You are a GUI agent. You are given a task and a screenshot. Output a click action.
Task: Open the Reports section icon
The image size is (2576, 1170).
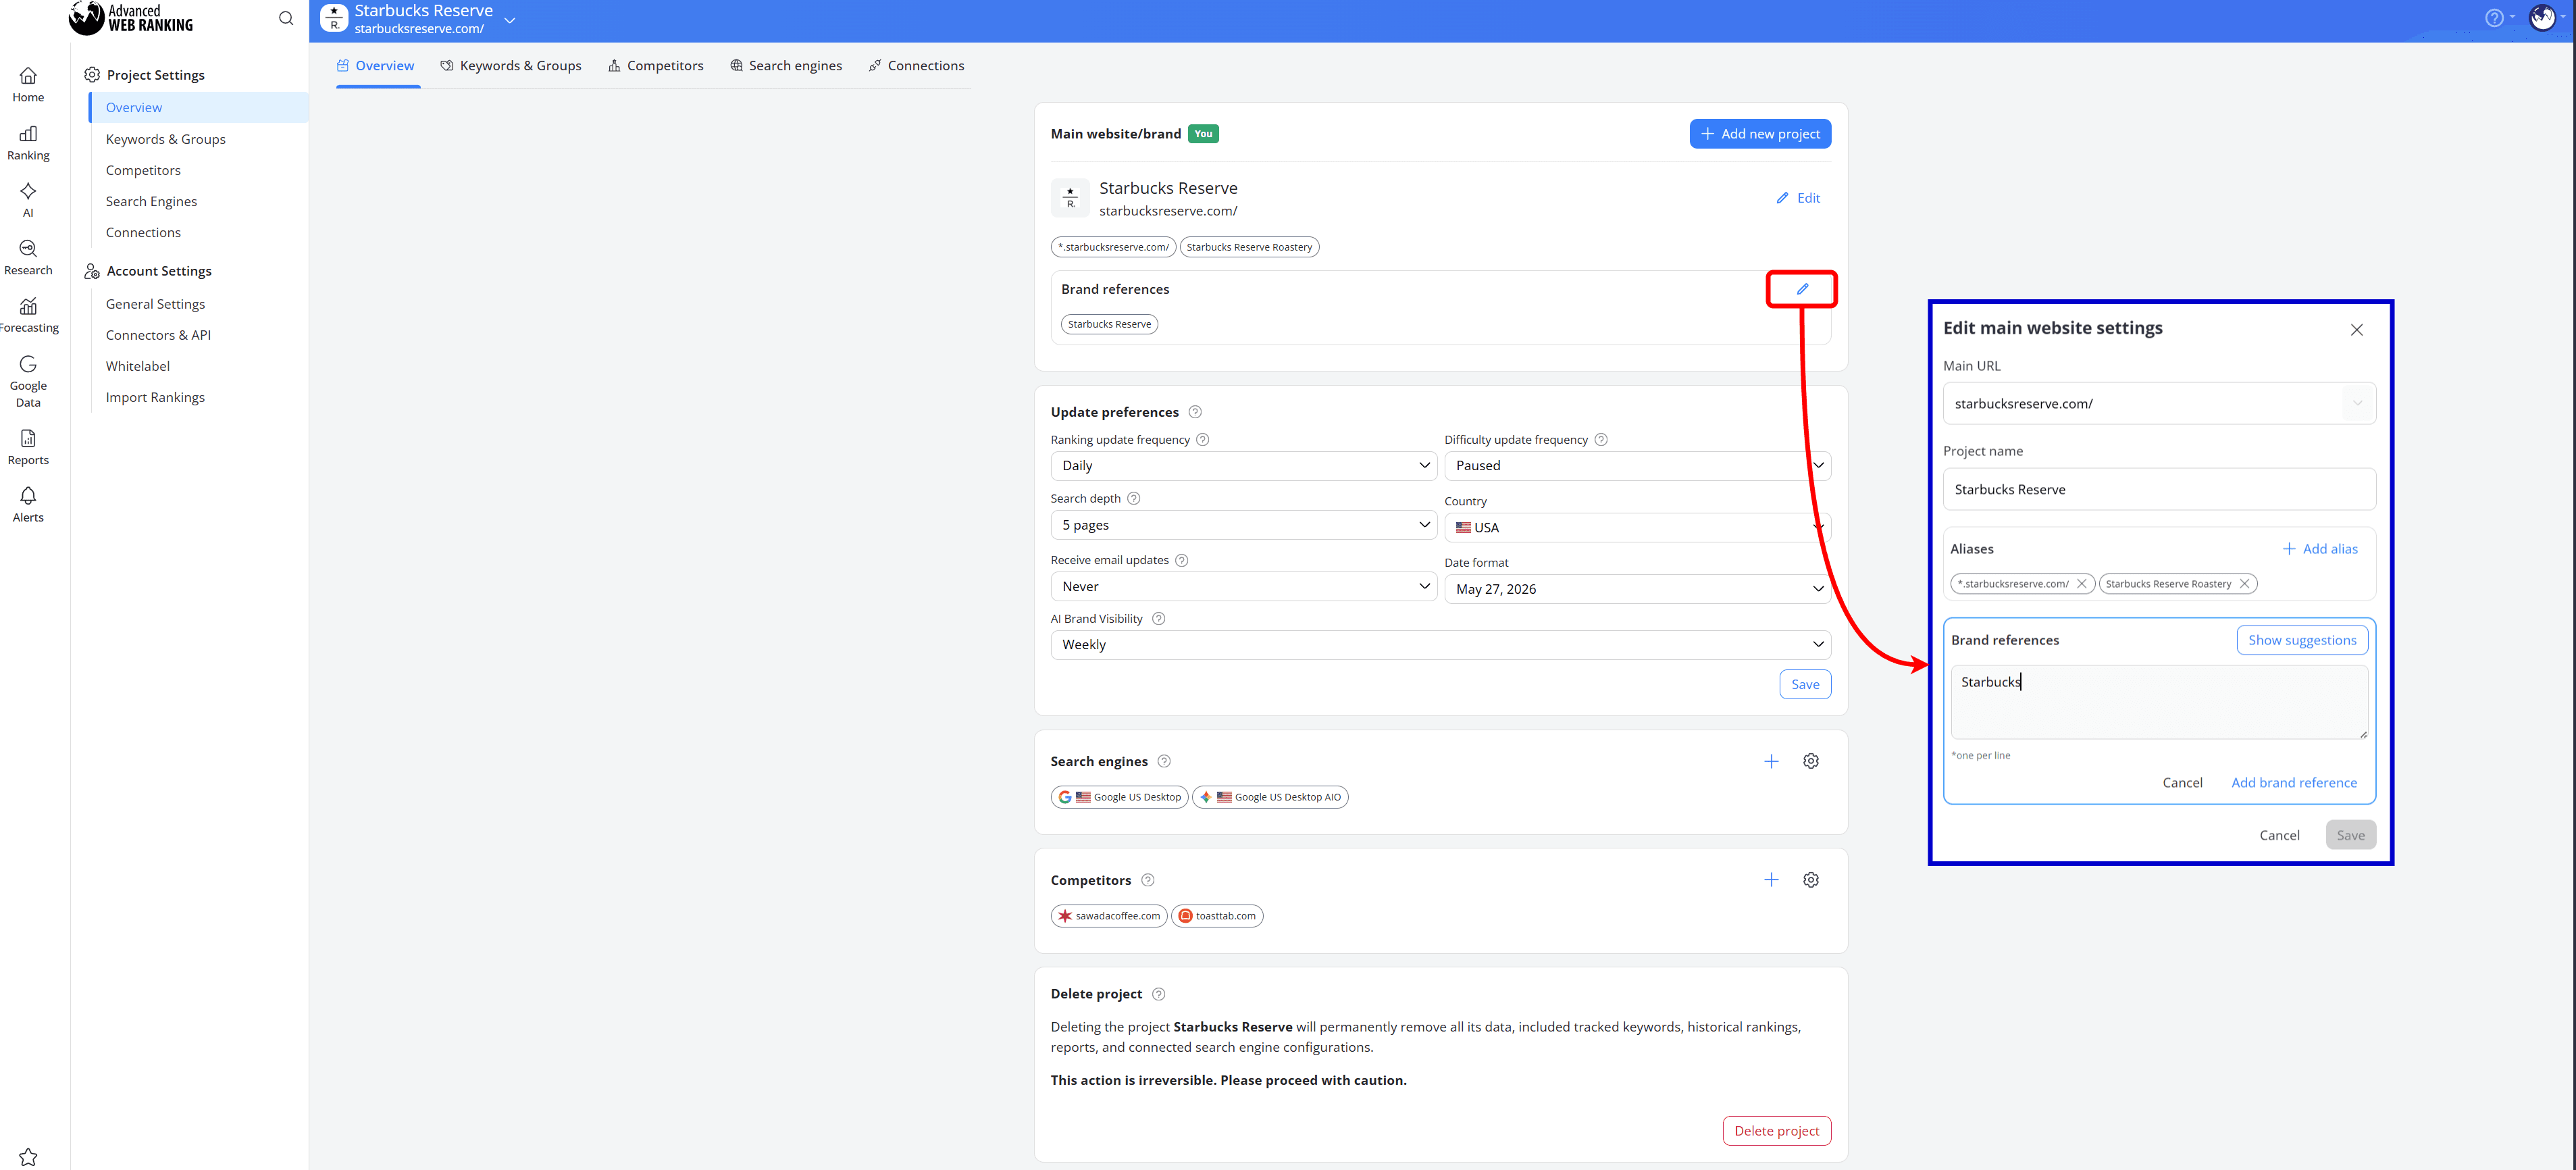(x=28, y=447)
